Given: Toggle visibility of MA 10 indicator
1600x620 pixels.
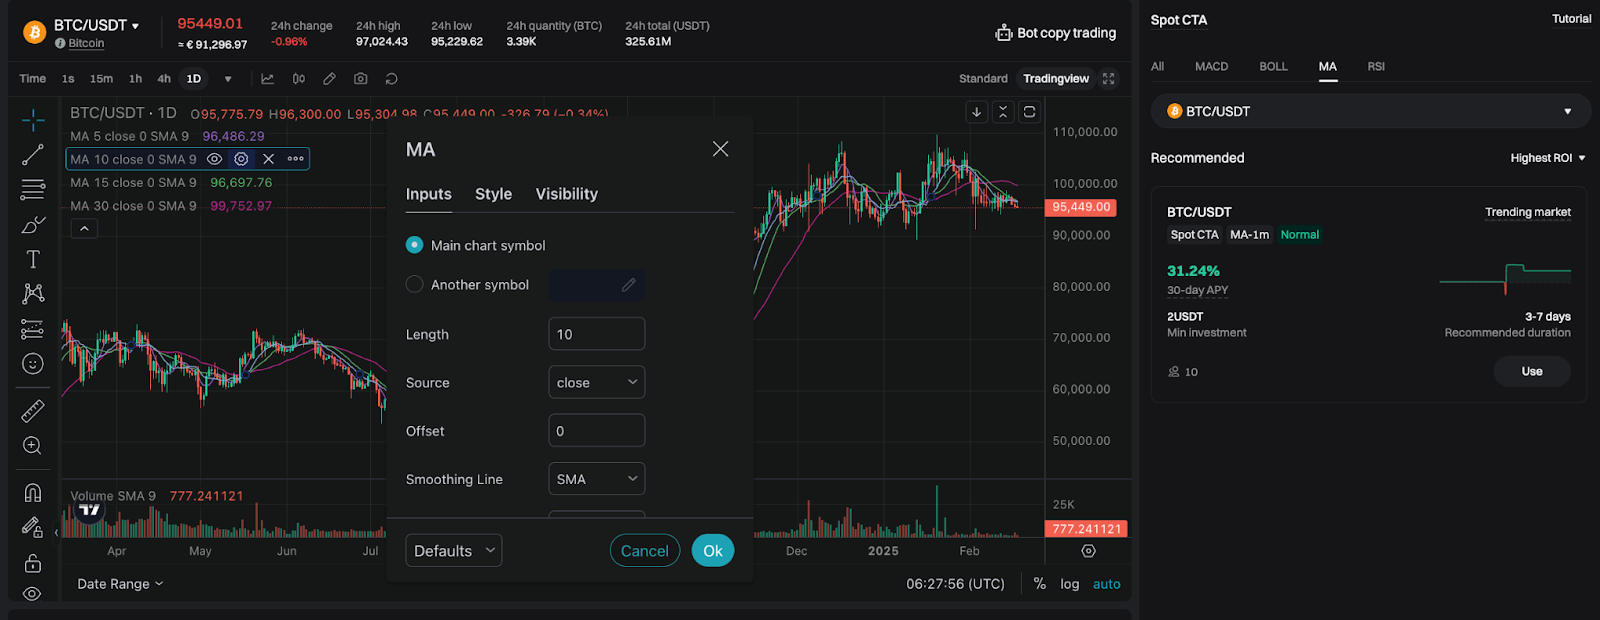Looking at the screenshot, I should click(x=214, y=159).
